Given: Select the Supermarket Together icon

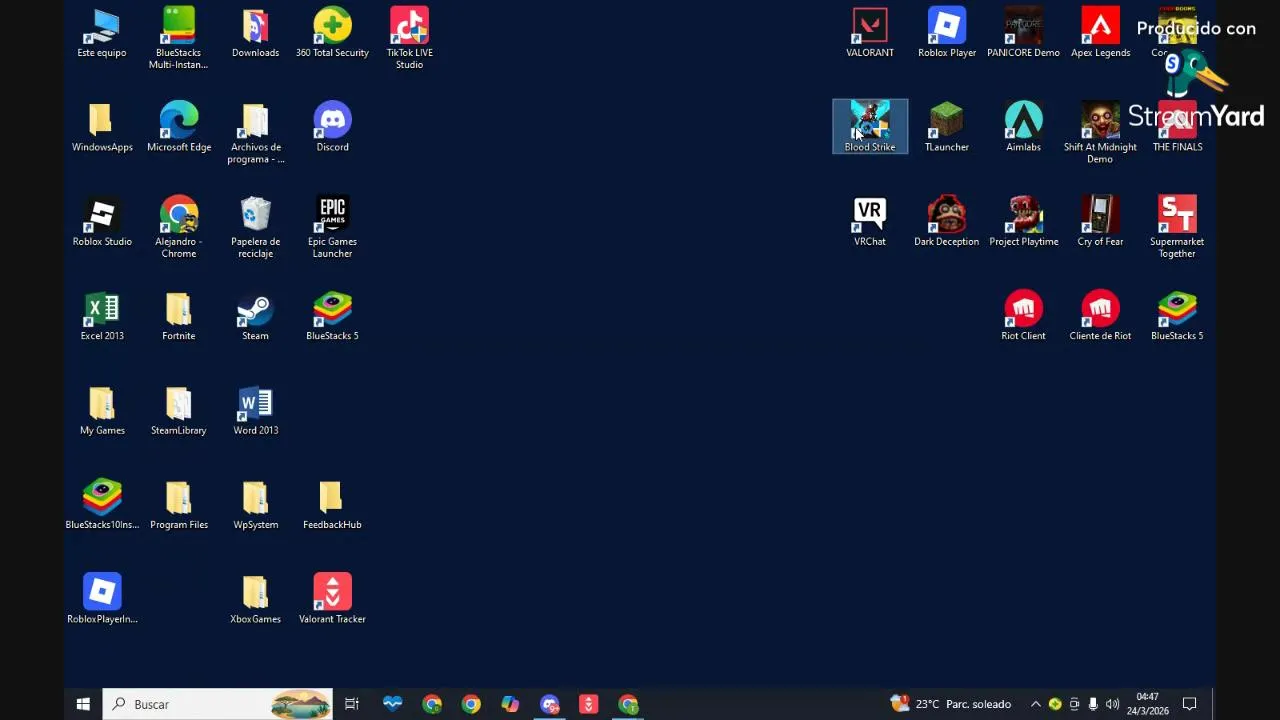Looking at the screenshot, I should [x=1177, y=228].
